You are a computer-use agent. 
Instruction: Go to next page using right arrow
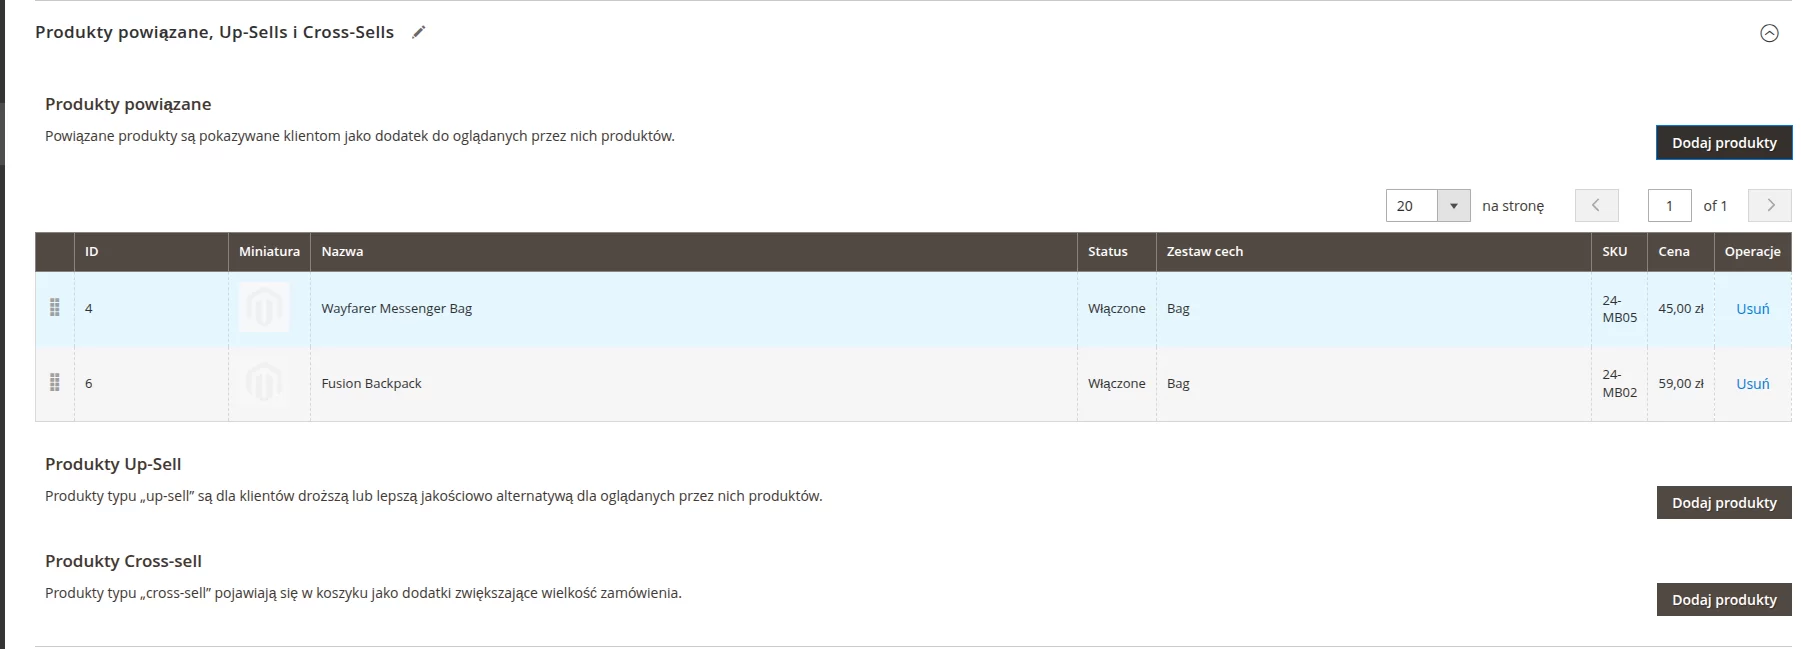[x=1769, y=205]
